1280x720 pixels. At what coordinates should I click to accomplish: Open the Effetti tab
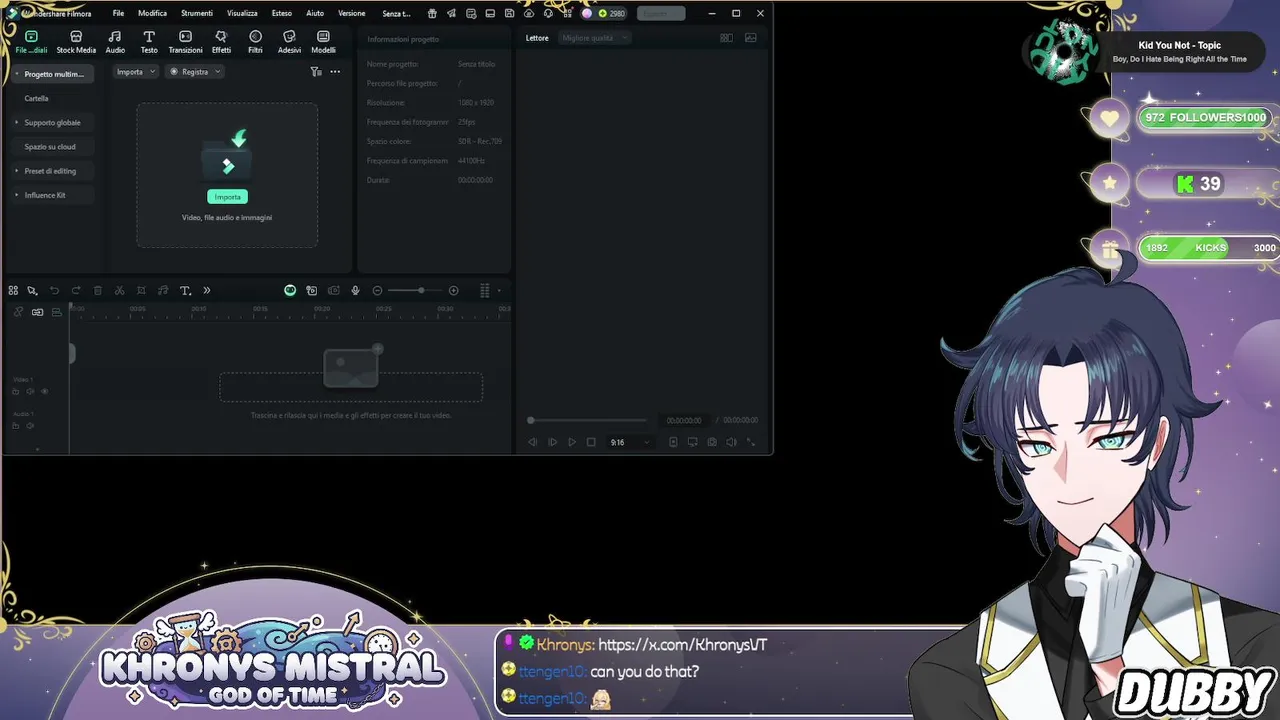[221, 42]
